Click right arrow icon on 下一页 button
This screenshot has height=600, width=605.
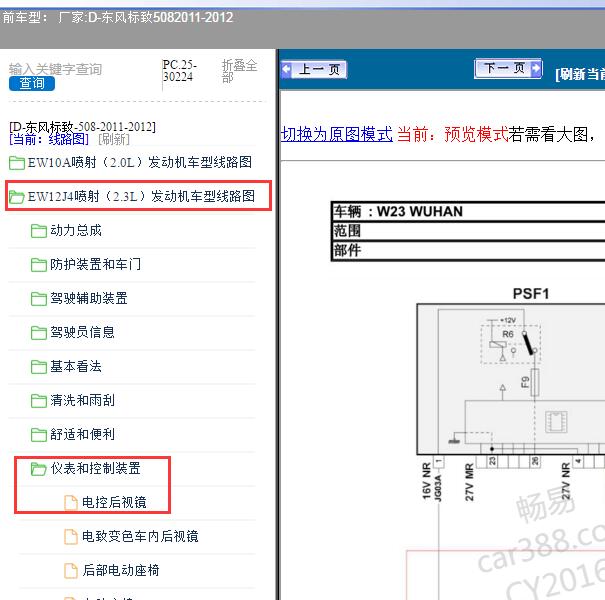pos(536,68)
